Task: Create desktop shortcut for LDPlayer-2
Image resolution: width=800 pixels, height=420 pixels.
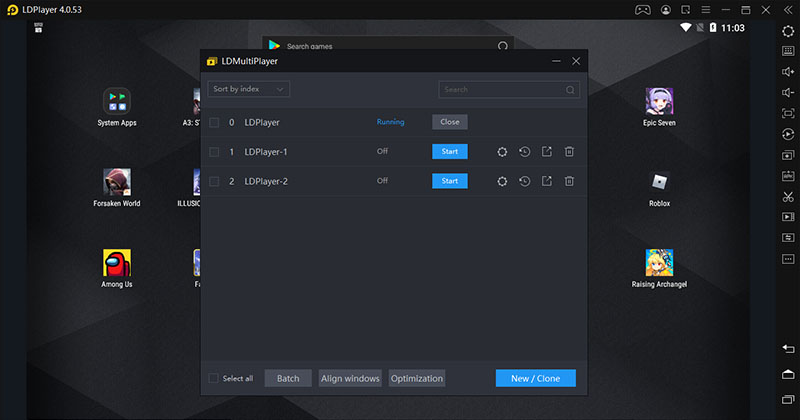Action: coord(546,181)
